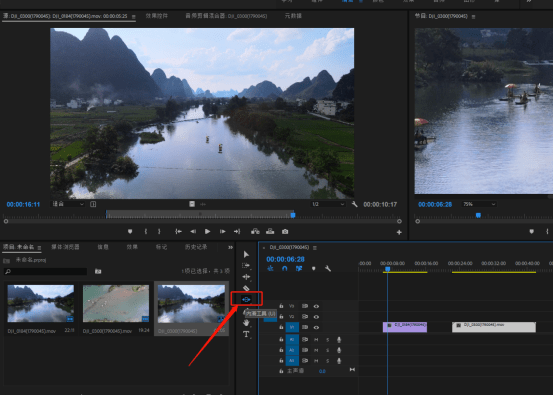This screenshot has width=553, height=395.
Task: Expand project panel overflow tabs chevron
Action: pyautogui.click(x=230, y=247)
